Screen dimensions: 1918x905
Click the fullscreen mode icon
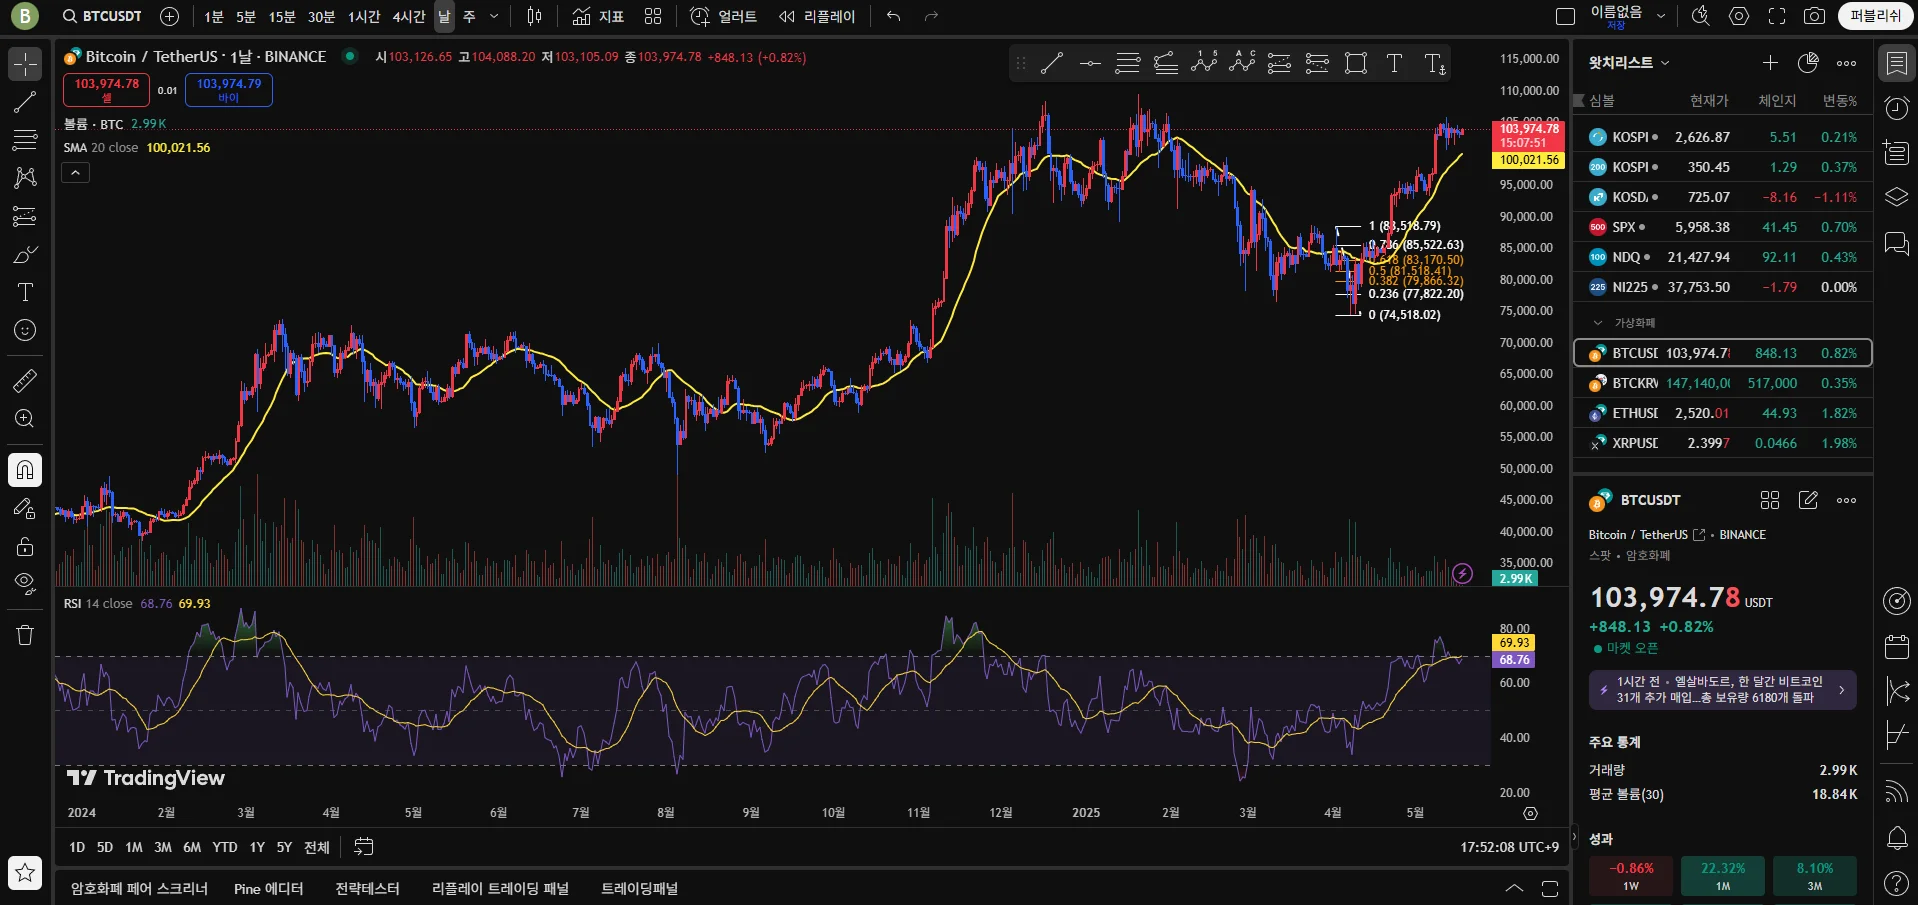coord(1777,16)
